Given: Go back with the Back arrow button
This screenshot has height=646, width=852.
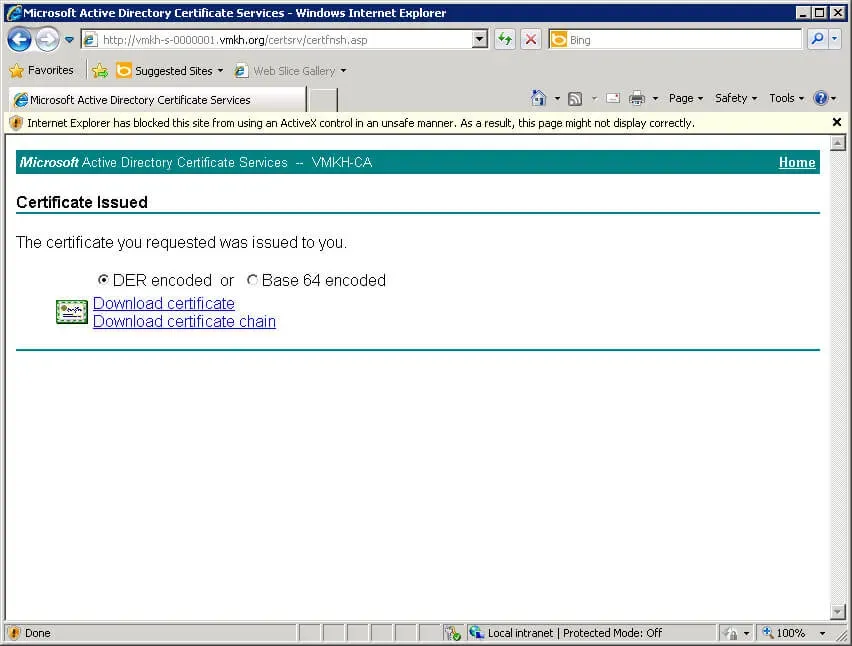Looking at the screenshot, I should 20,40.
